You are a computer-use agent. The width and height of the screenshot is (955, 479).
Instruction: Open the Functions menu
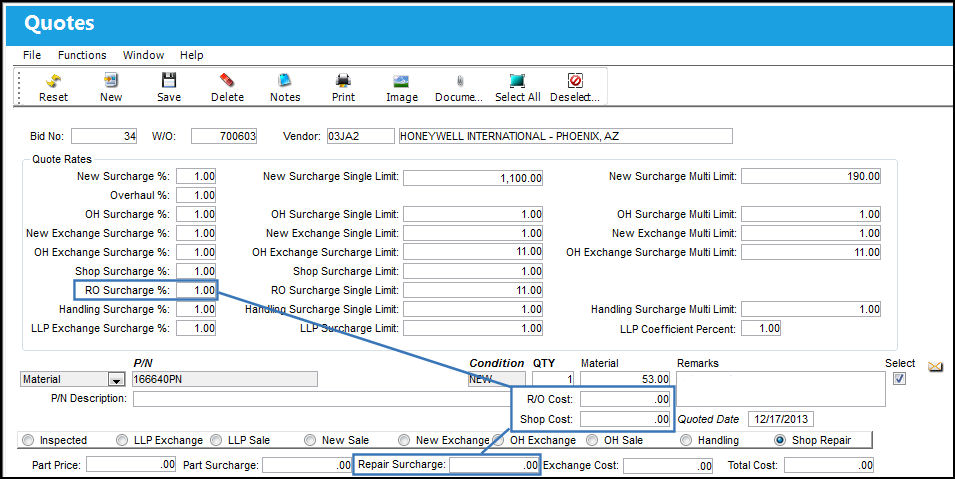tap(82, 55)
